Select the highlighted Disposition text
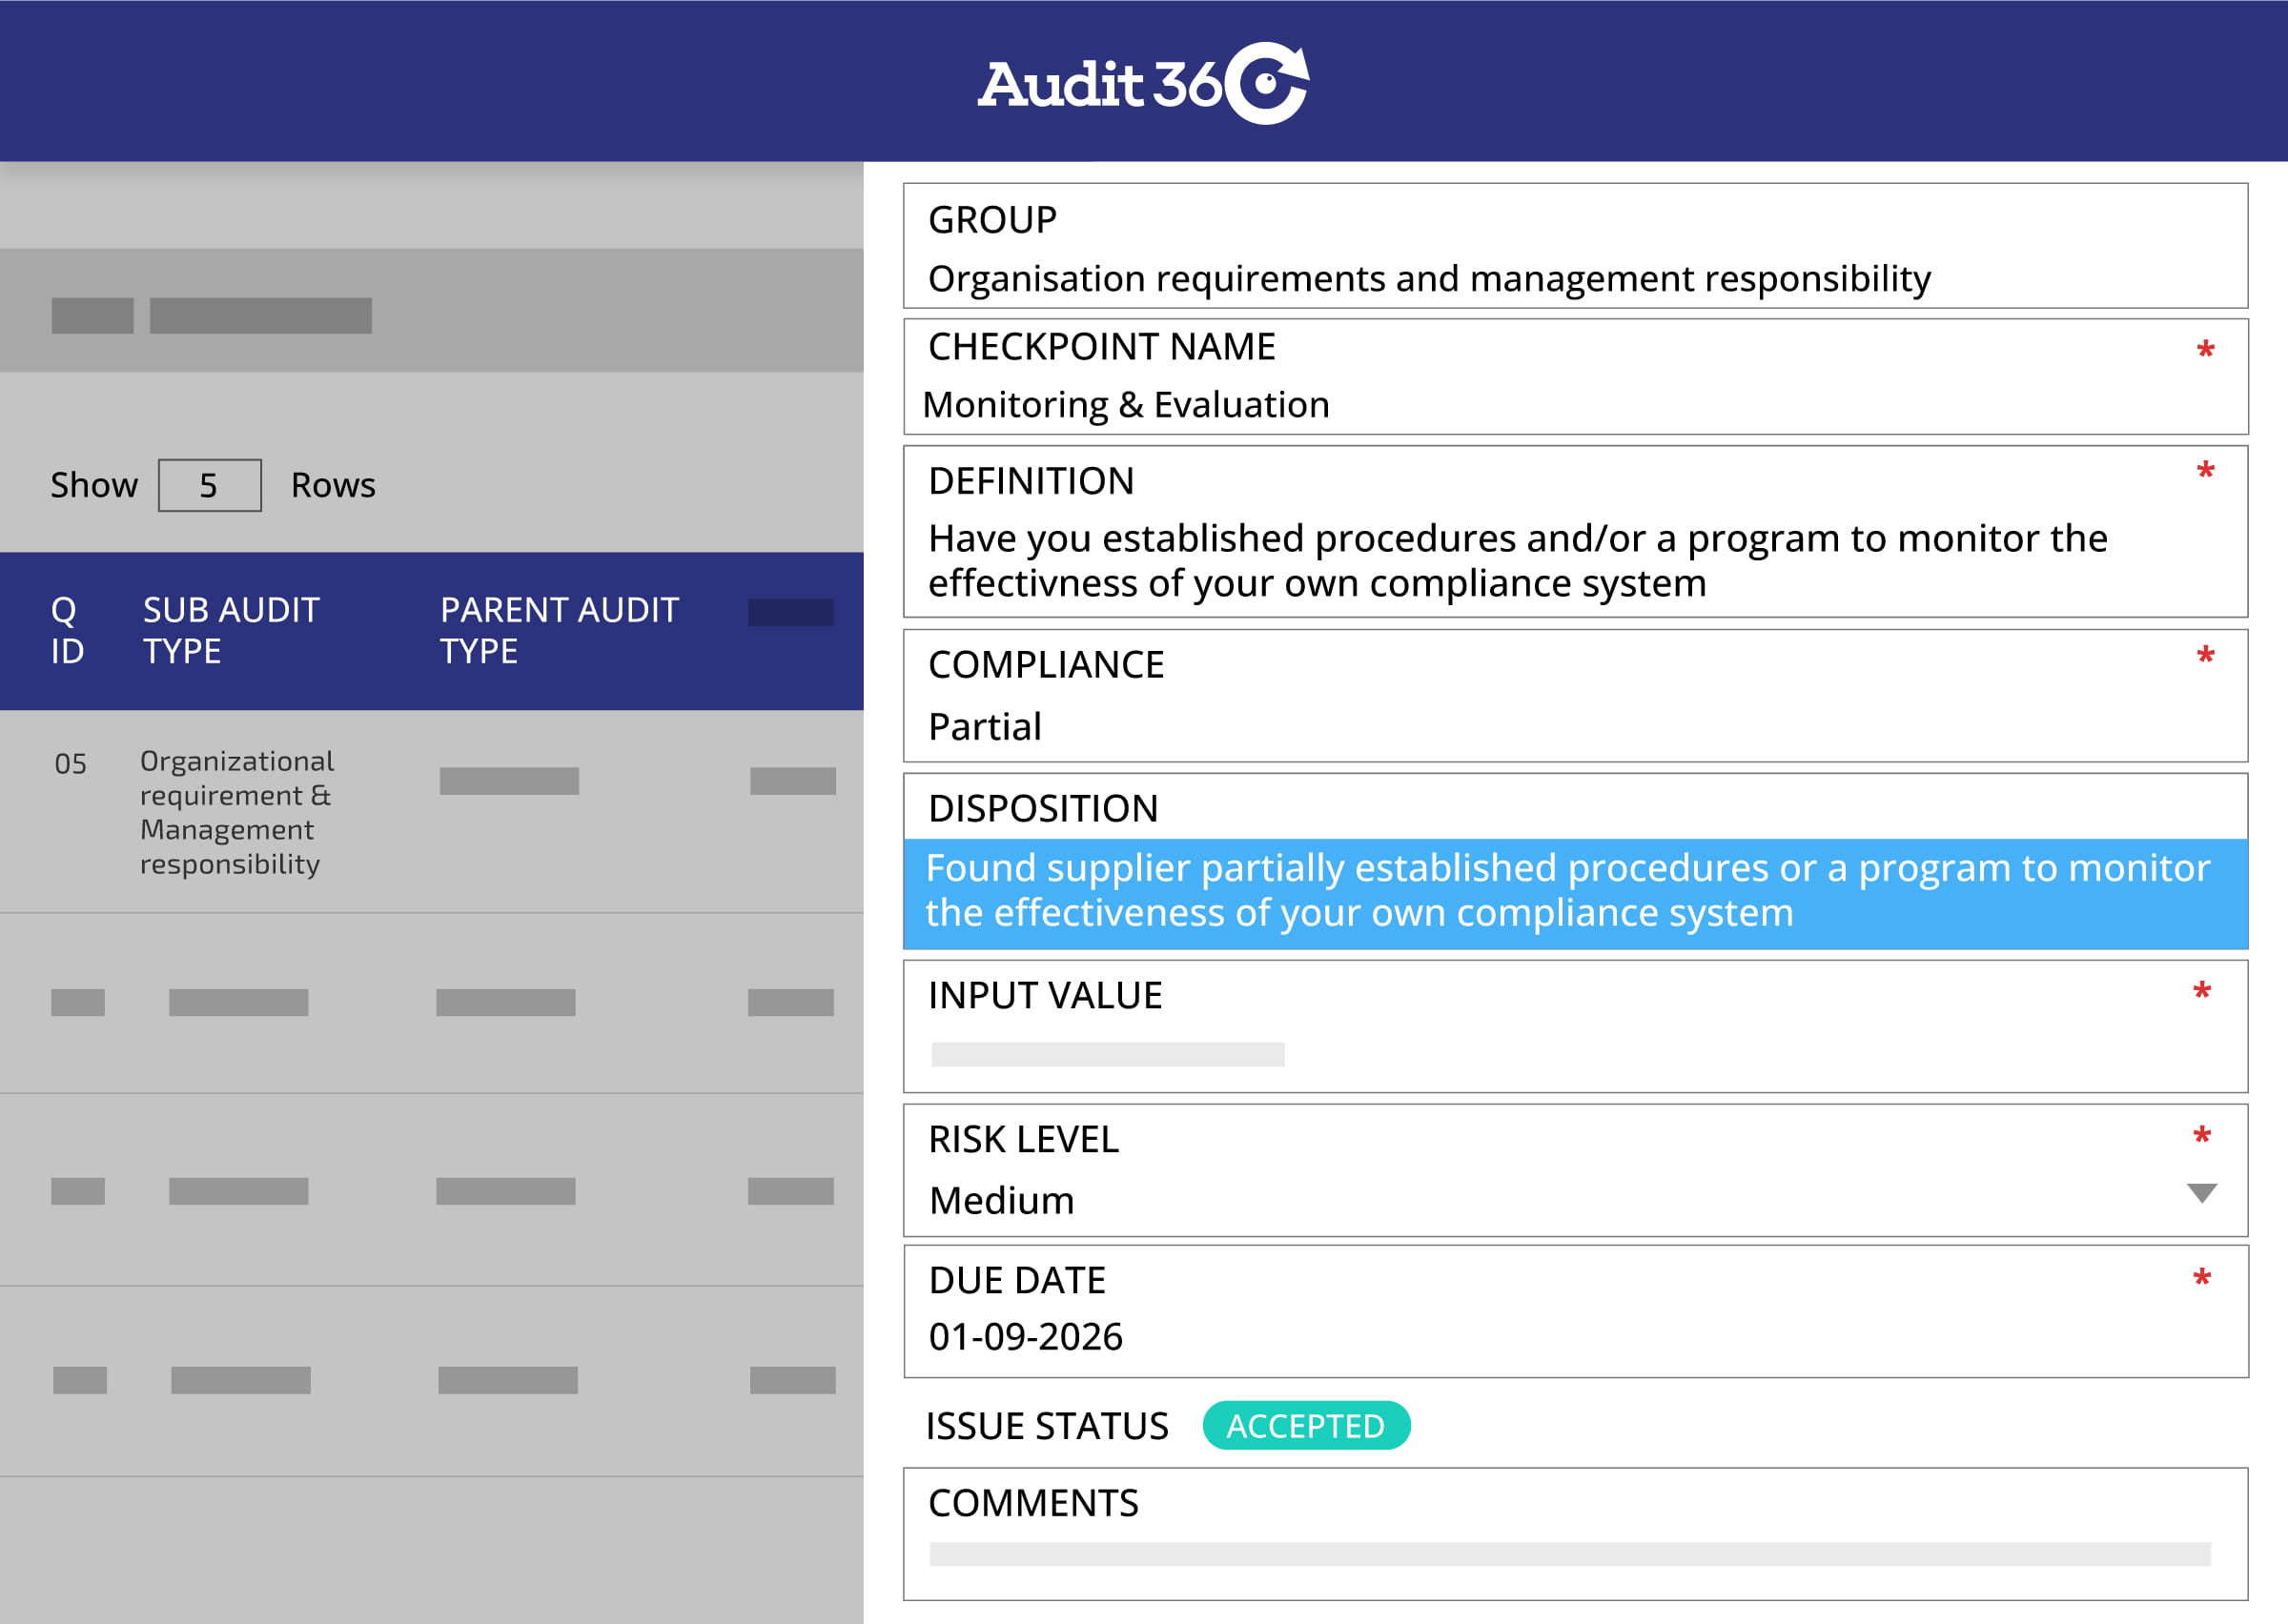 [x=1575, y=893]
